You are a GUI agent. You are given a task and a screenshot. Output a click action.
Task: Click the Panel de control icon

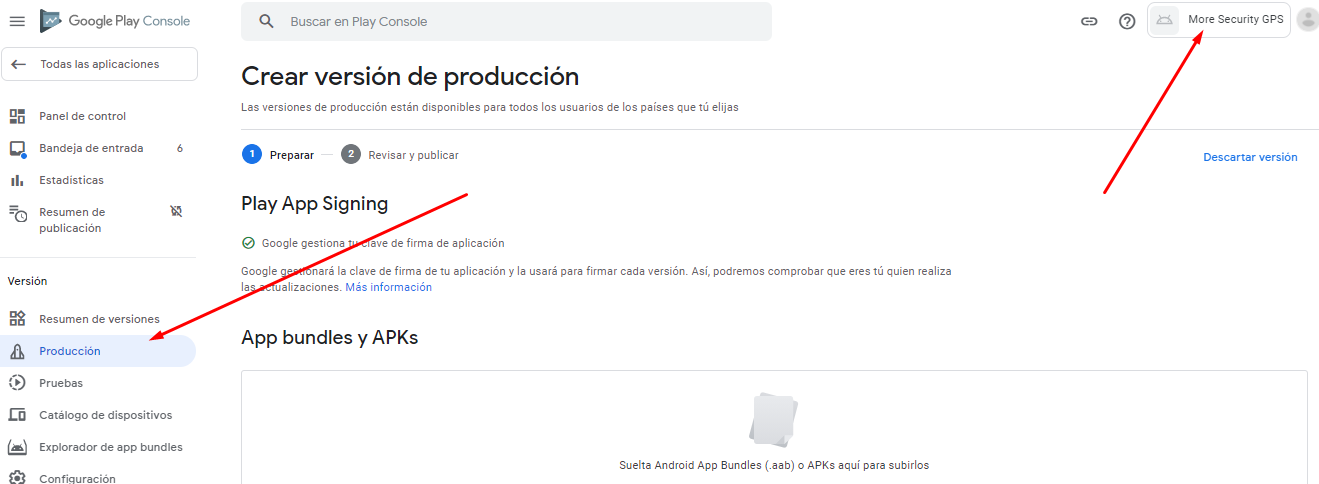coord(17,116)
